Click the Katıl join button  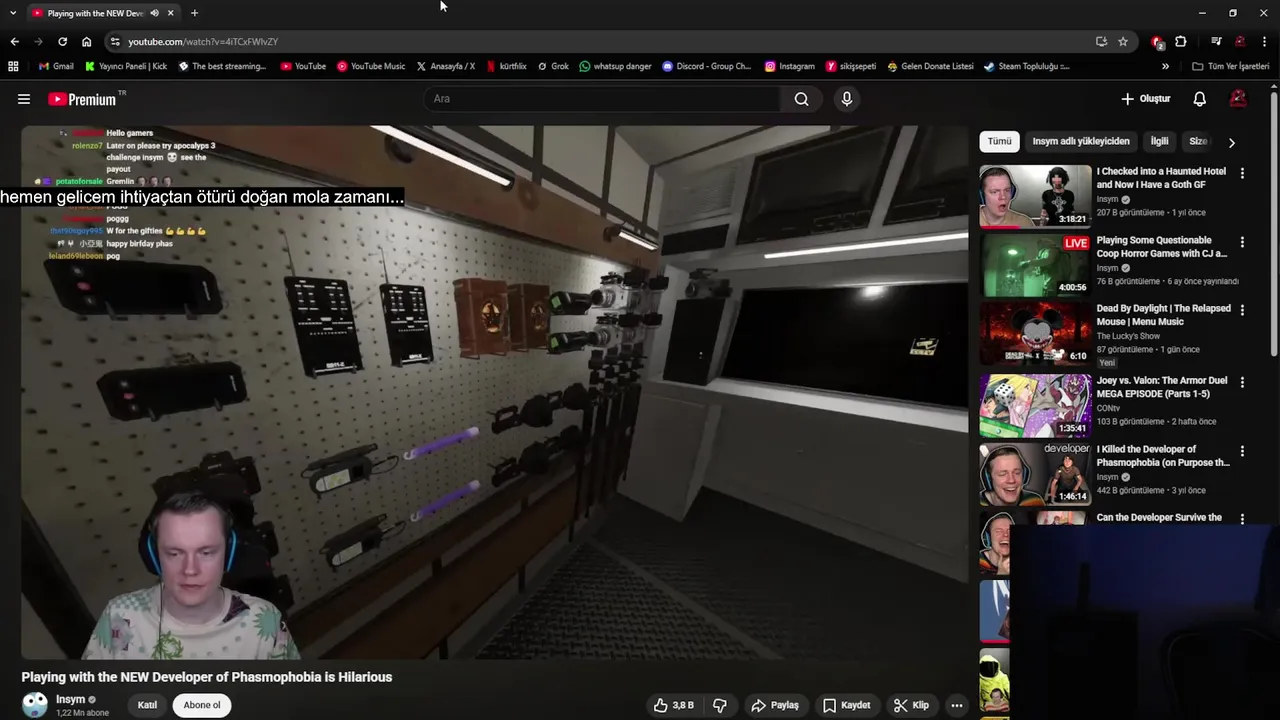[147, 705]
